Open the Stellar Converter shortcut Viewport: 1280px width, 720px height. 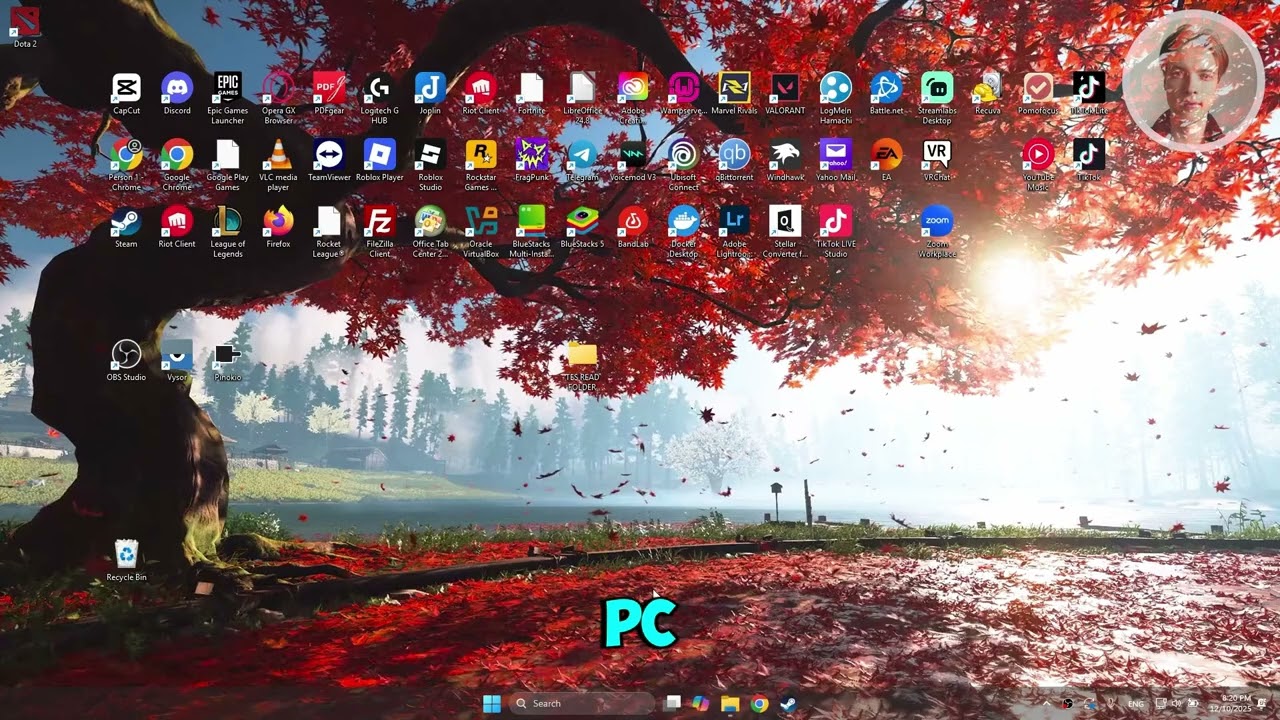pos(785,231)
